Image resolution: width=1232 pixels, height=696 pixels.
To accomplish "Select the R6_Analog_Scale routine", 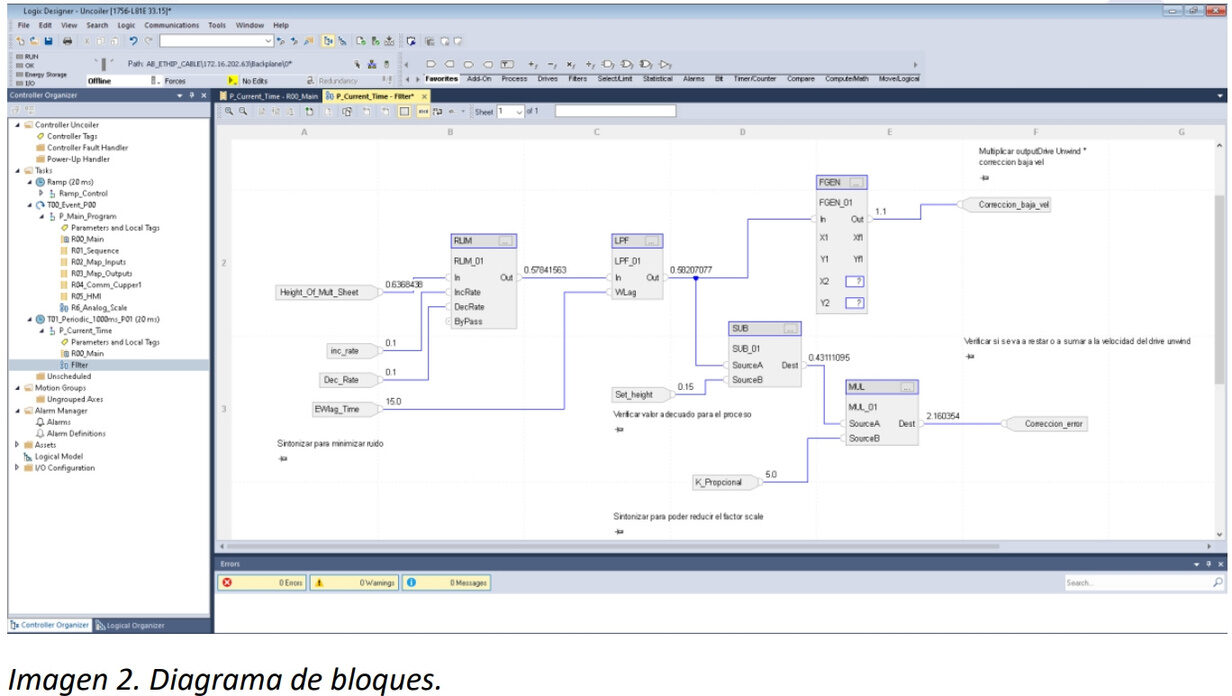I will pyautogui.click(x=98, y=307).
